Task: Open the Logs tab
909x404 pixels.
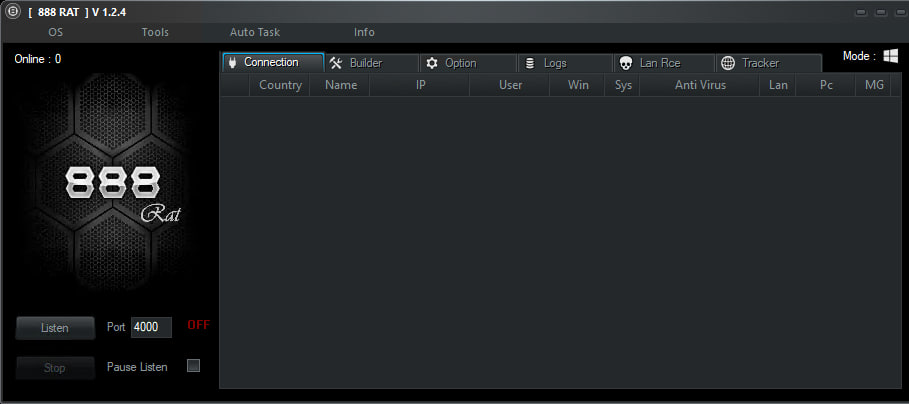Action: point(565,63)
